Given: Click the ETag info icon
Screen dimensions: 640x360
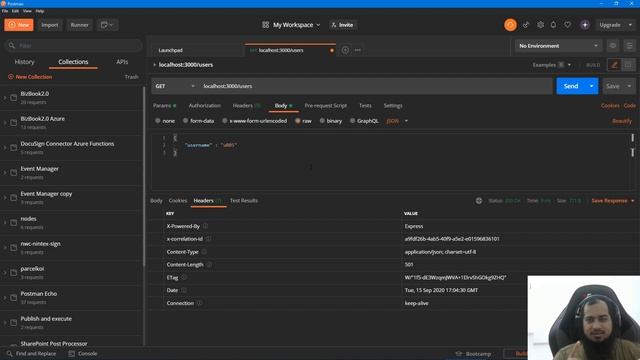Looking at the screenshot, I should coord(184,278).
